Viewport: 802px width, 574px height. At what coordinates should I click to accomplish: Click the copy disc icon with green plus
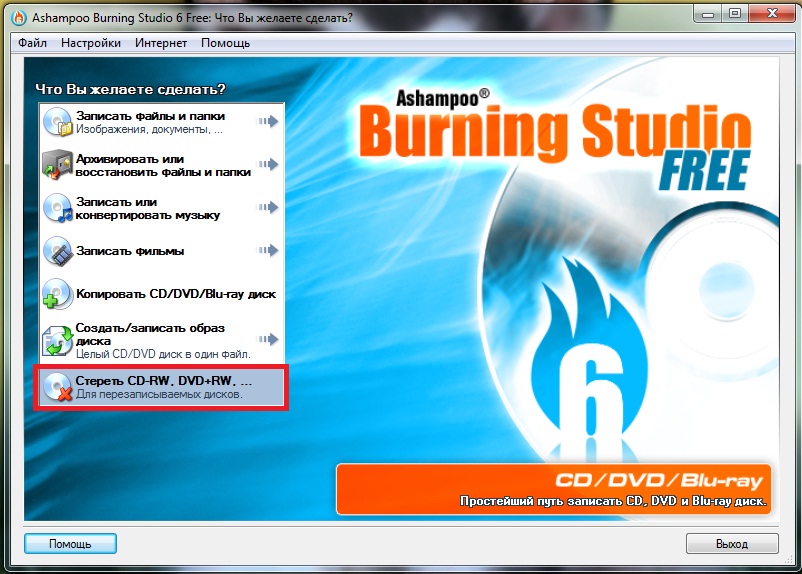pyautogui.click(x=57, y=294)
